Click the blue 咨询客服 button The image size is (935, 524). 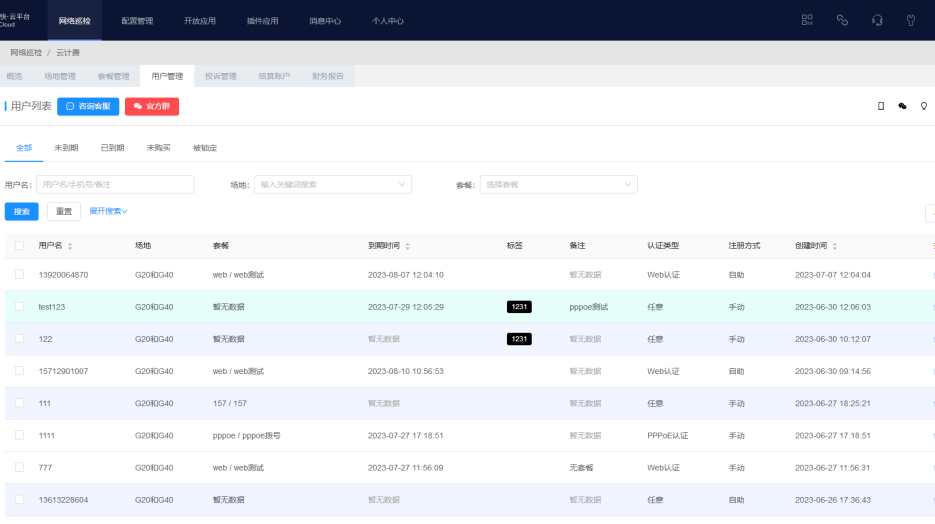point(88,106)
